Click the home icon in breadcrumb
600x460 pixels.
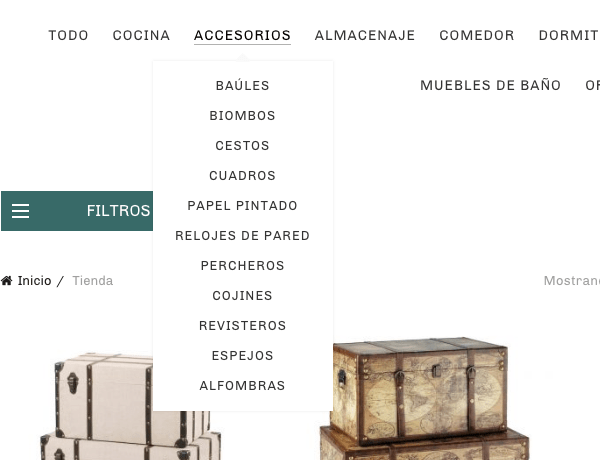click(7, 281)
